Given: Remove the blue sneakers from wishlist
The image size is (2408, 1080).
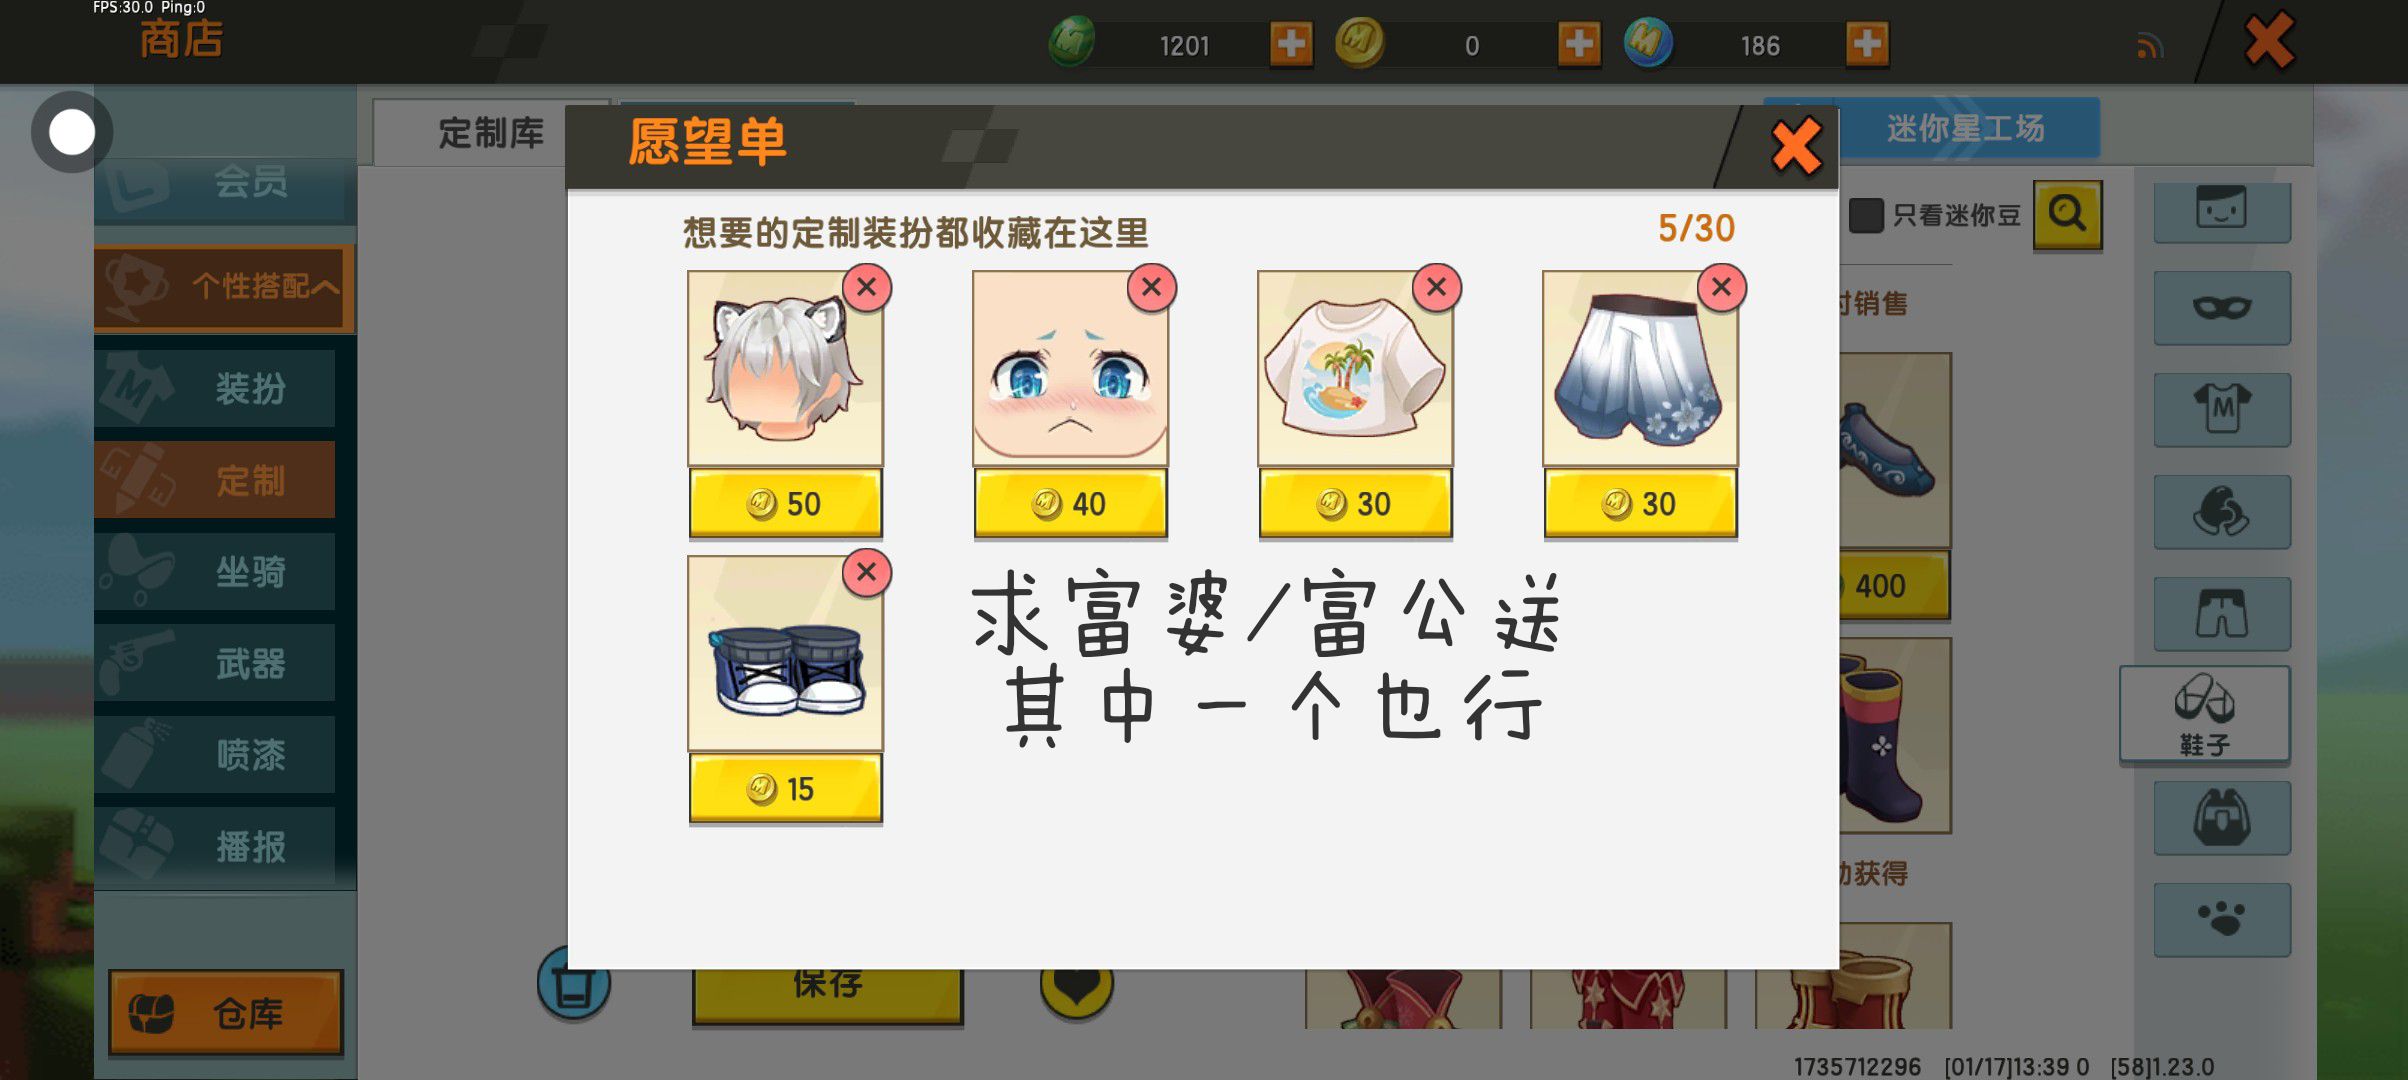Looking at the screenshot, I should (866, 572).
